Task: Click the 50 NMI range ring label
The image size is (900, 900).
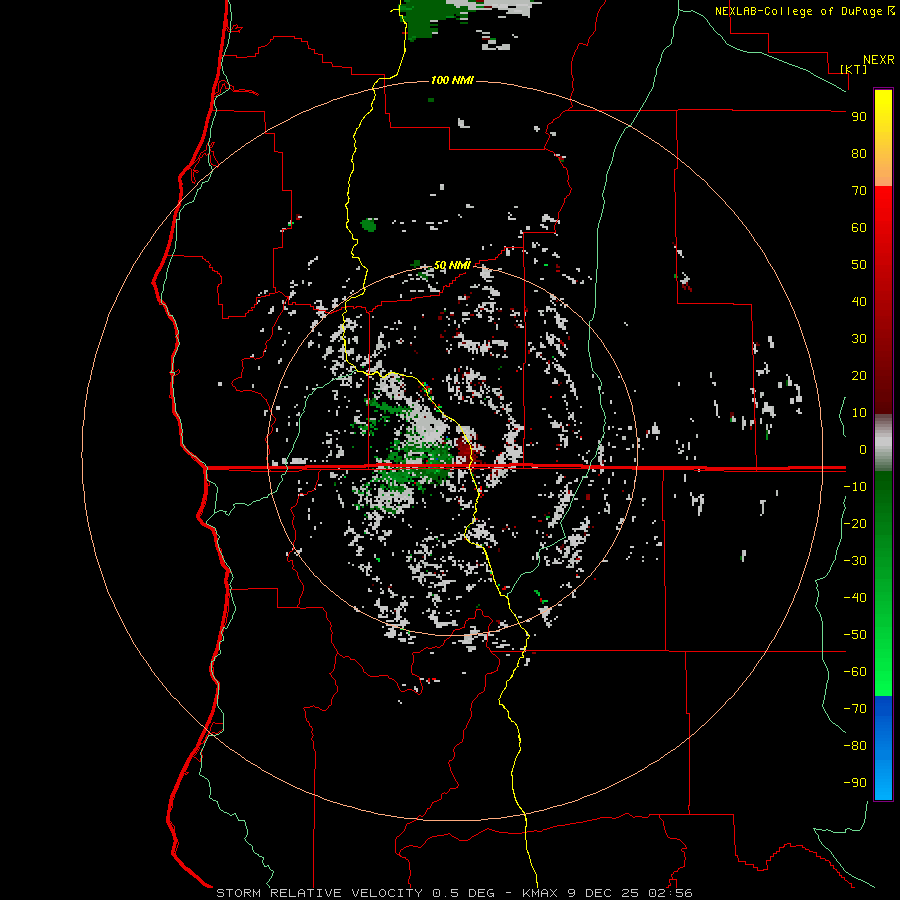Action: (452, 265)
